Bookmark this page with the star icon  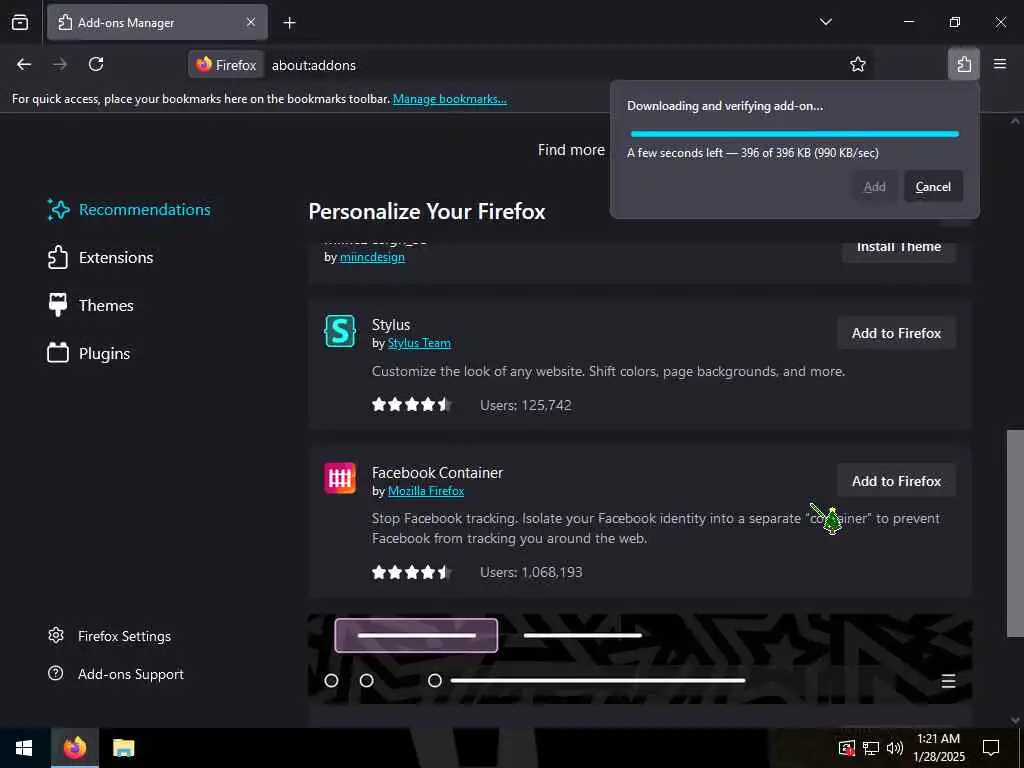(857, 64)
